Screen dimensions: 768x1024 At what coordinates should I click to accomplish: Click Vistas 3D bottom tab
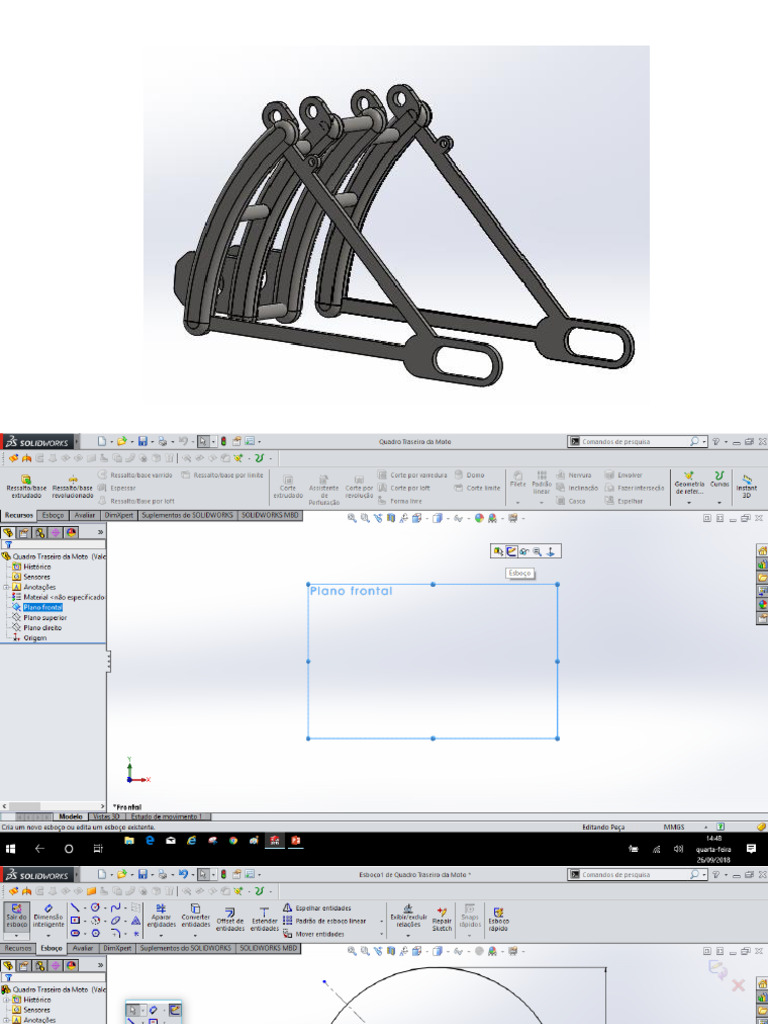[106, 816]
